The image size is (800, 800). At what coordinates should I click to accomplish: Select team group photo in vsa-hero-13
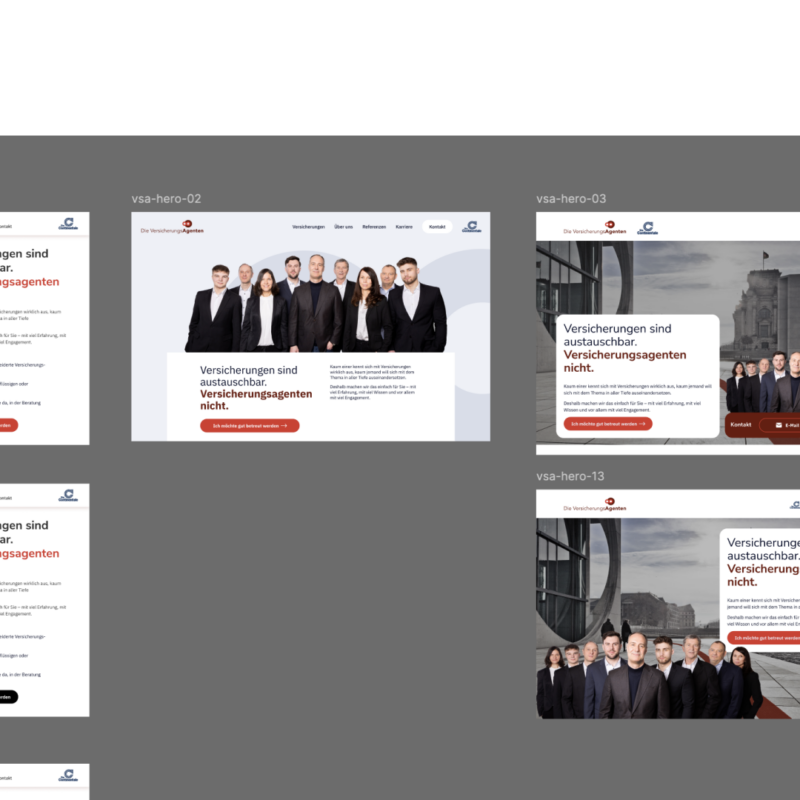649,674
